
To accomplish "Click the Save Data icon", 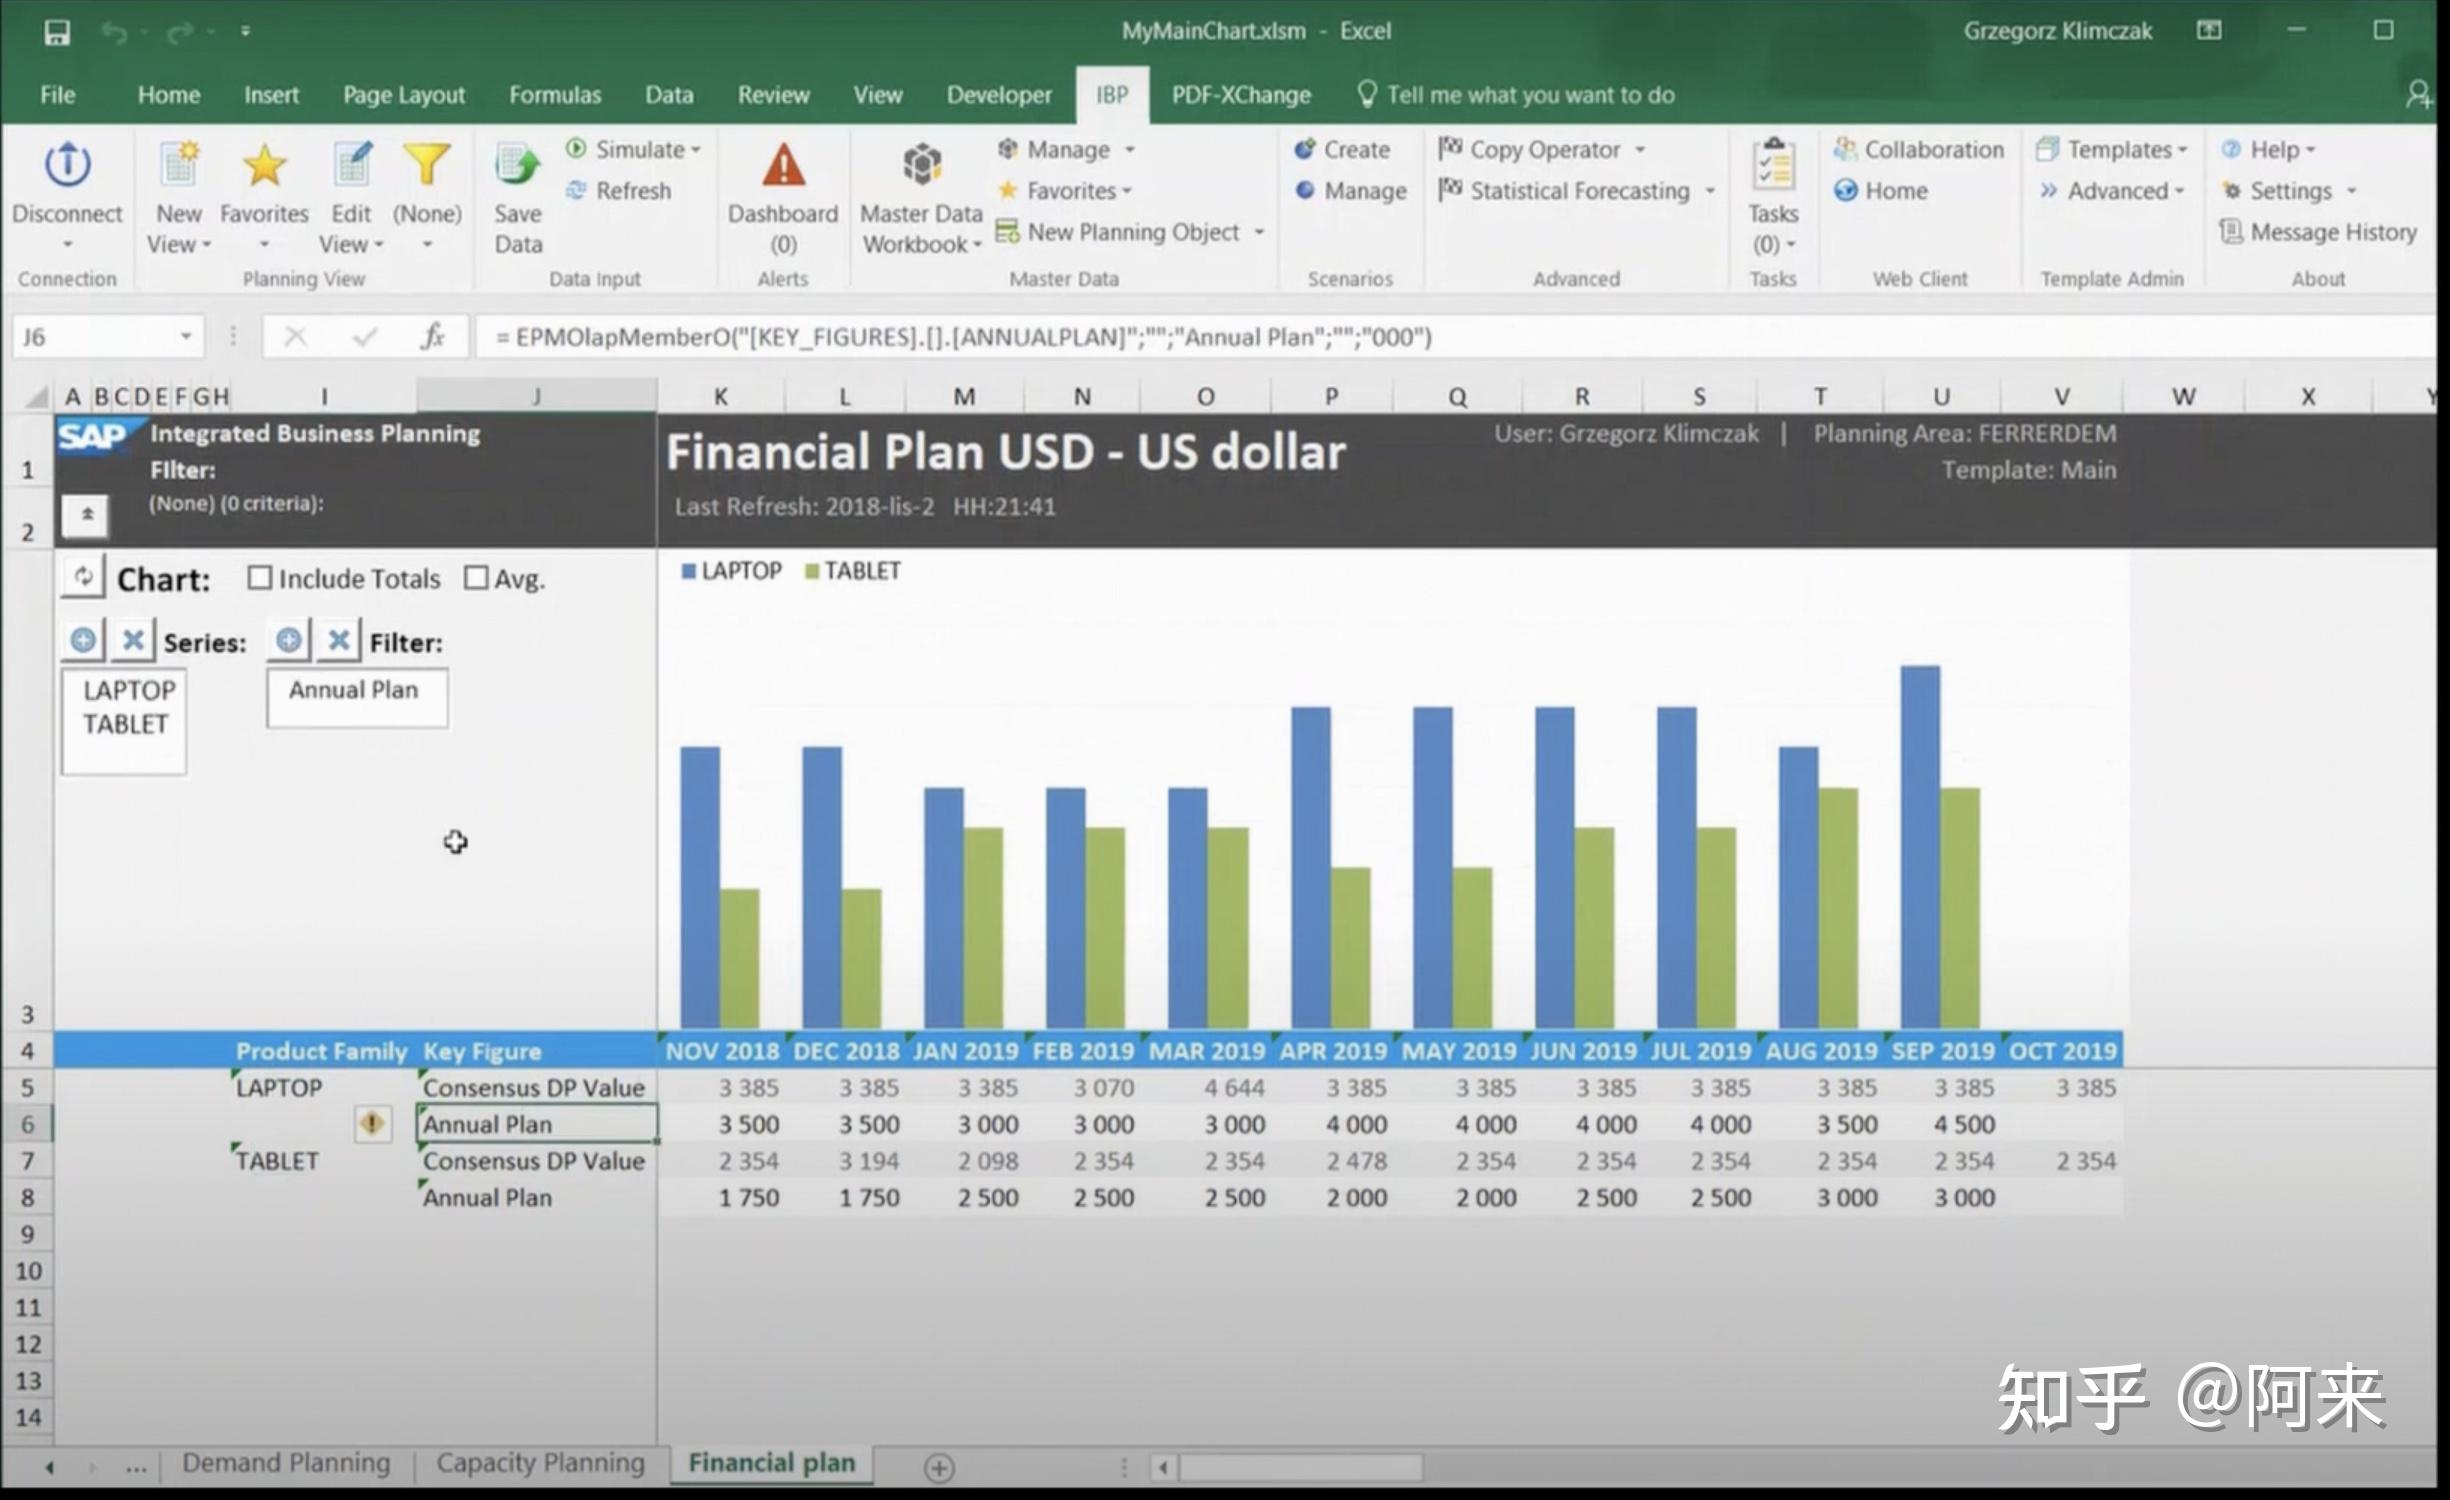I will [517, 165].
